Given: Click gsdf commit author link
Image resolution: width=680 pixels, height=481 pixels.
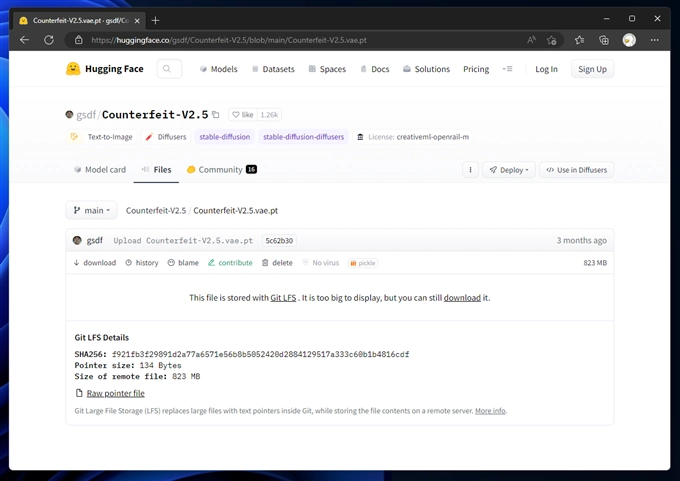Looking at the screenshot, I should coord(95,240).
